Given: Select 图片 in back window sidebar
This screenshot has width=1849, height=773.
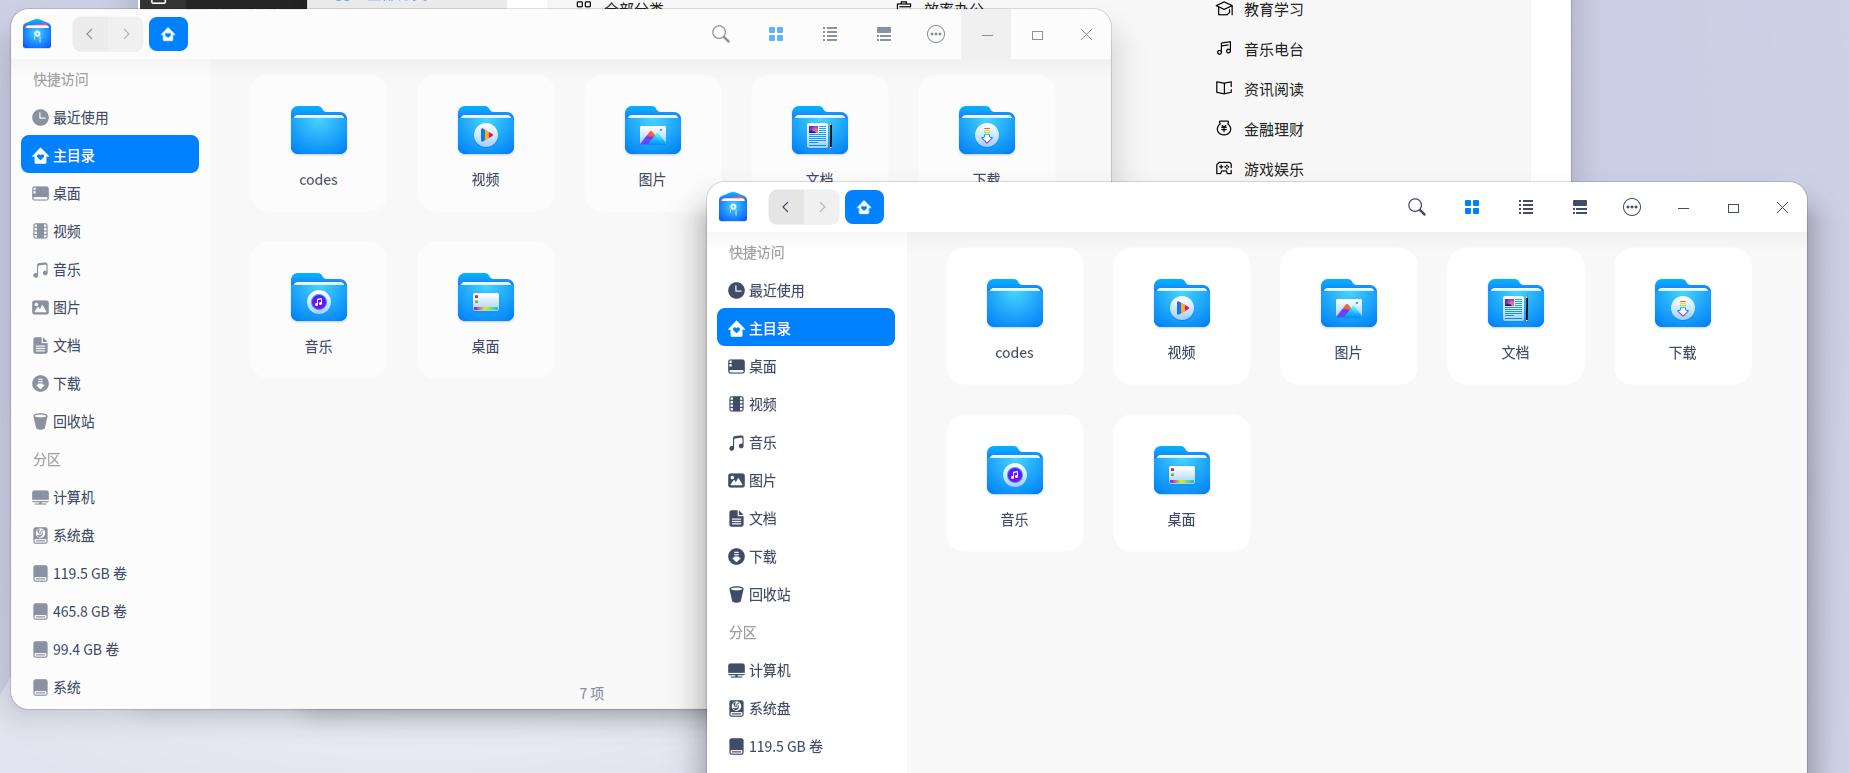Looking at the screenshot, I should (x=110, y=307).
